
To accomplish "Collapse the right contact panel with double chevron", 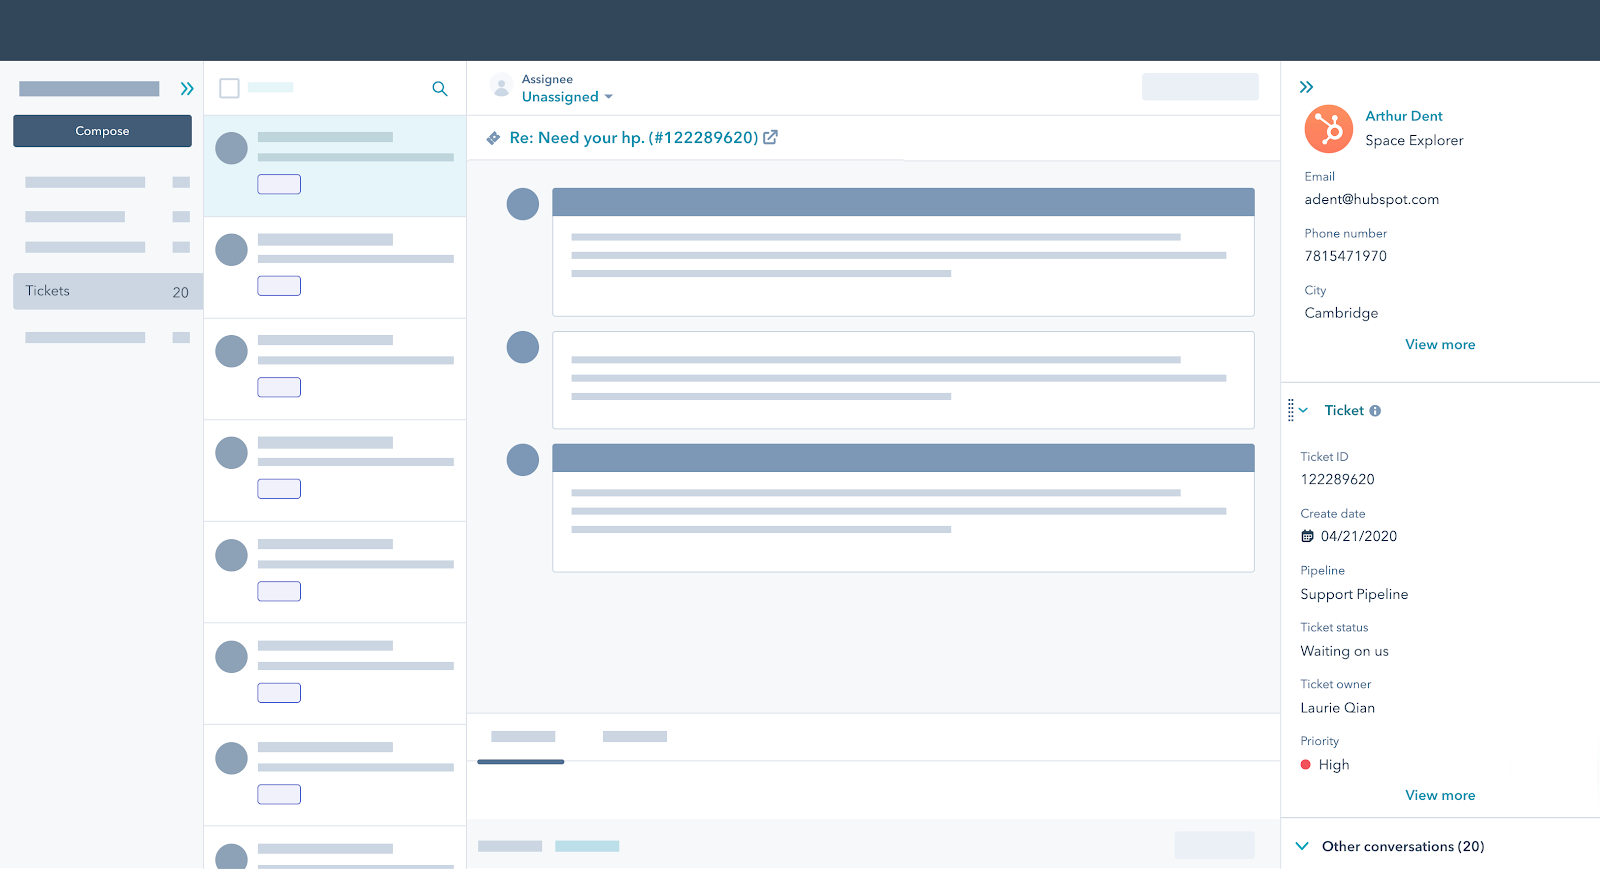I will click(x=1306, y=88).
